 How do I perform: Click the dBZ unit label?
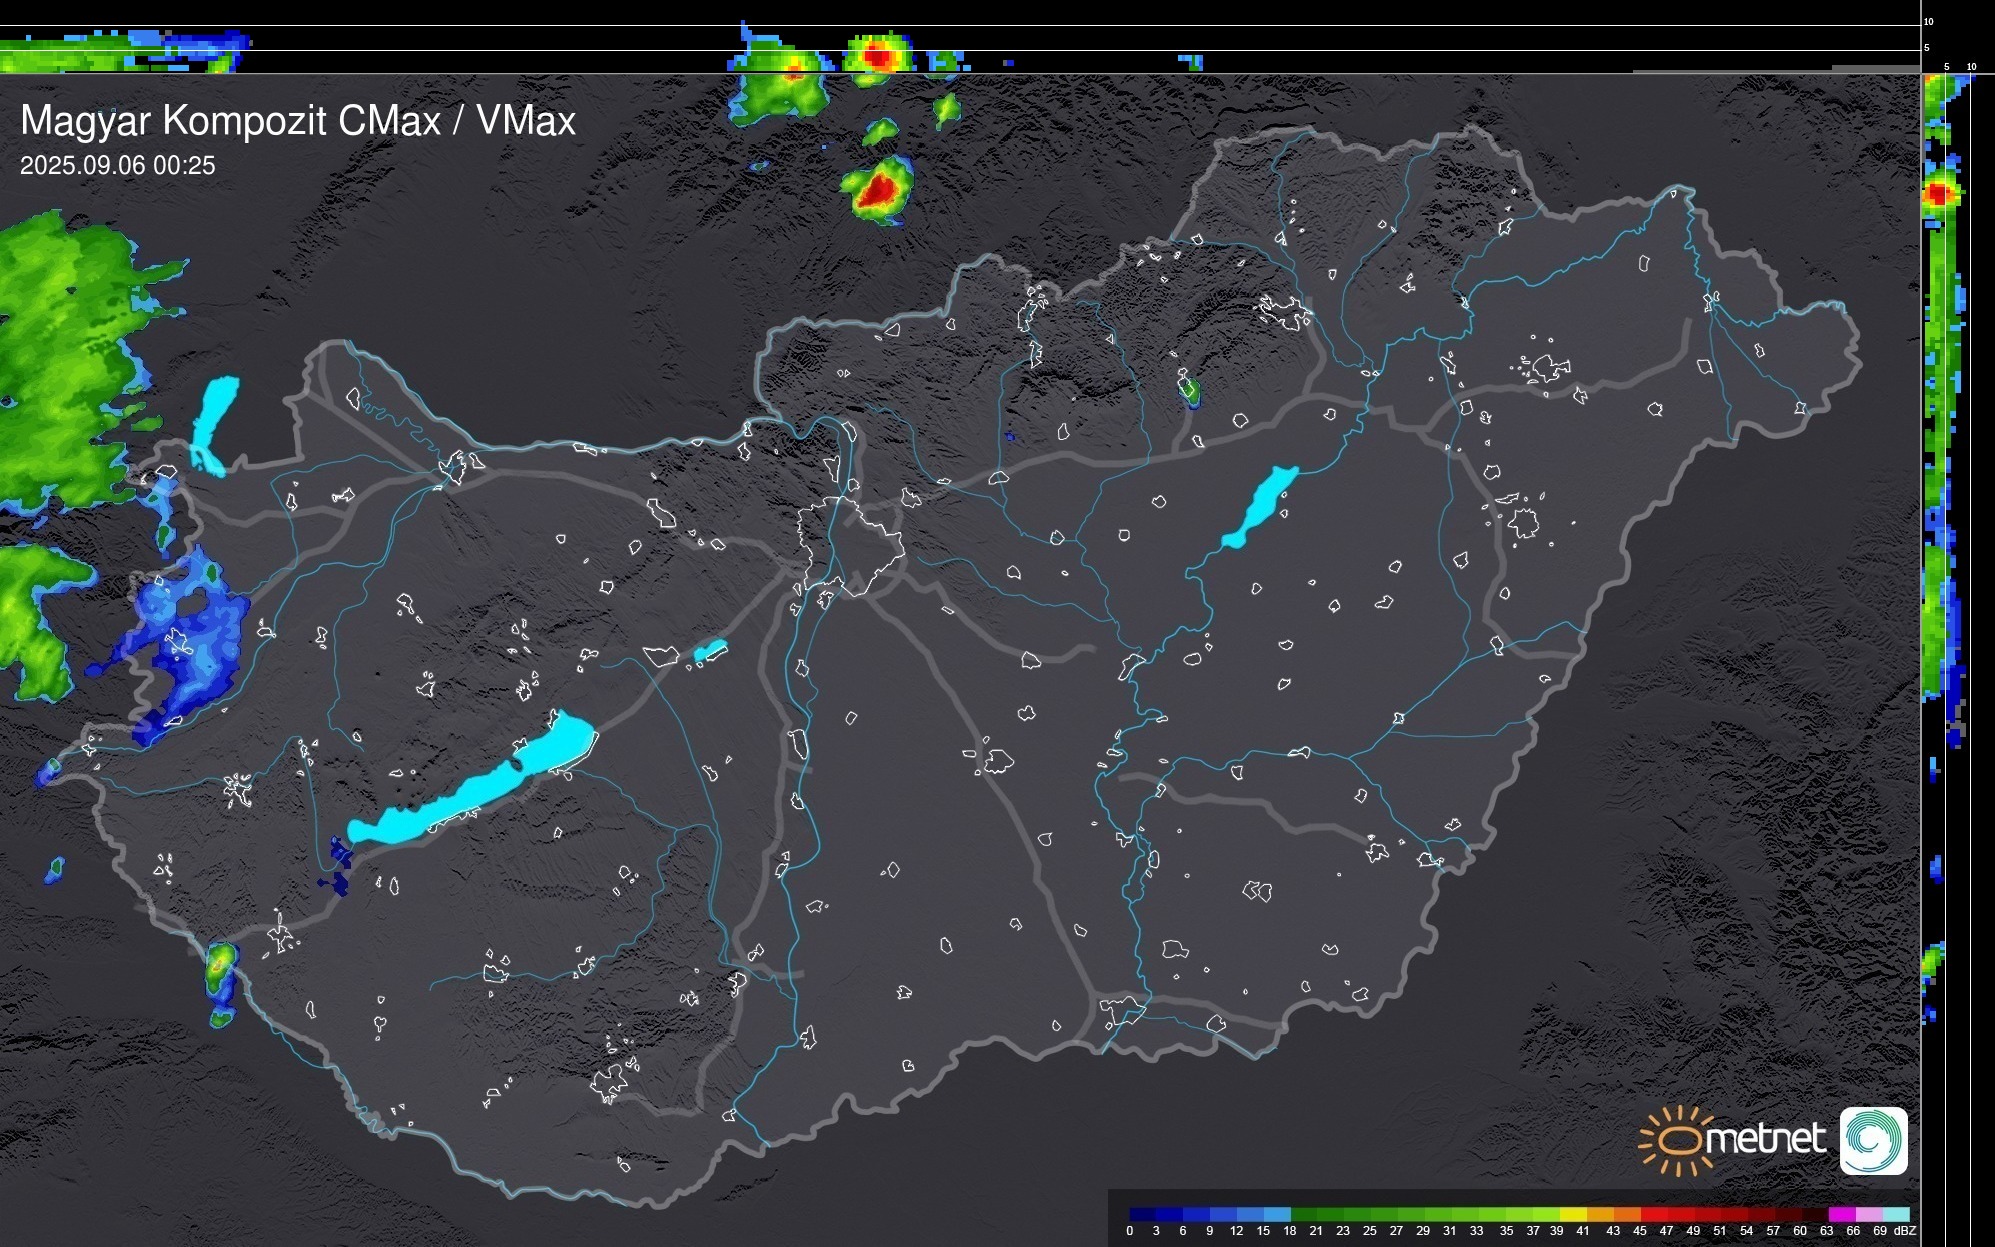1904,1231
